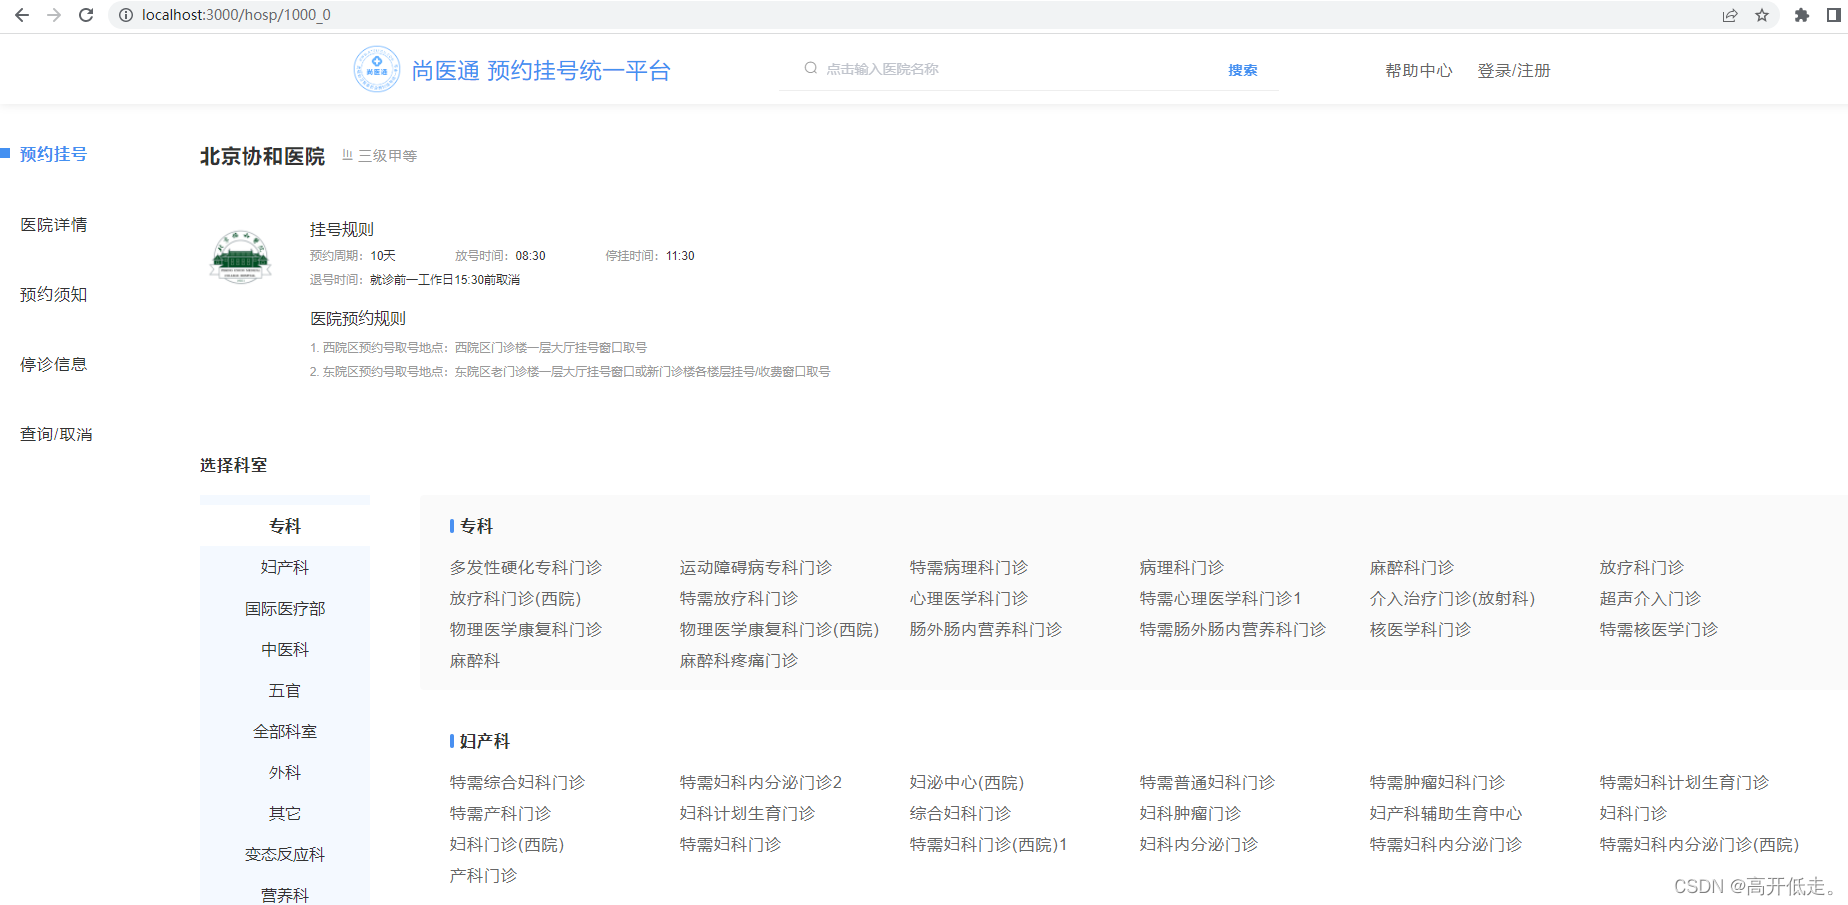Open 特需心理医学科门诊1
Screen dimensions: 1848x905
1221,598
